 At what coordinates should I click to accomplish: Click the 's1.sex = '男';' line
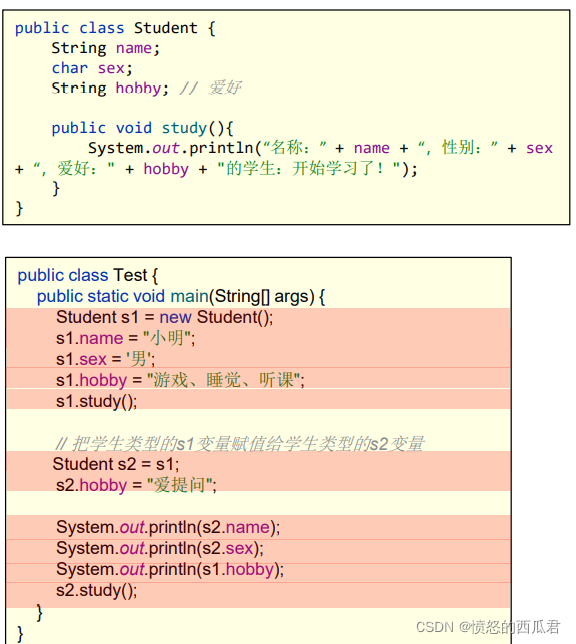tap(106, 359)
